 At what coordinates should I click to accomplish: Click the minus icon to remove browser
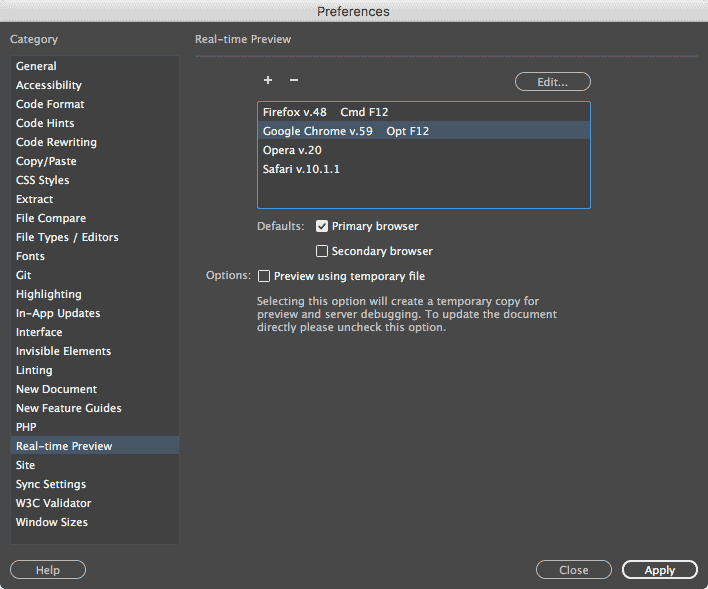[x=294, y=80]
